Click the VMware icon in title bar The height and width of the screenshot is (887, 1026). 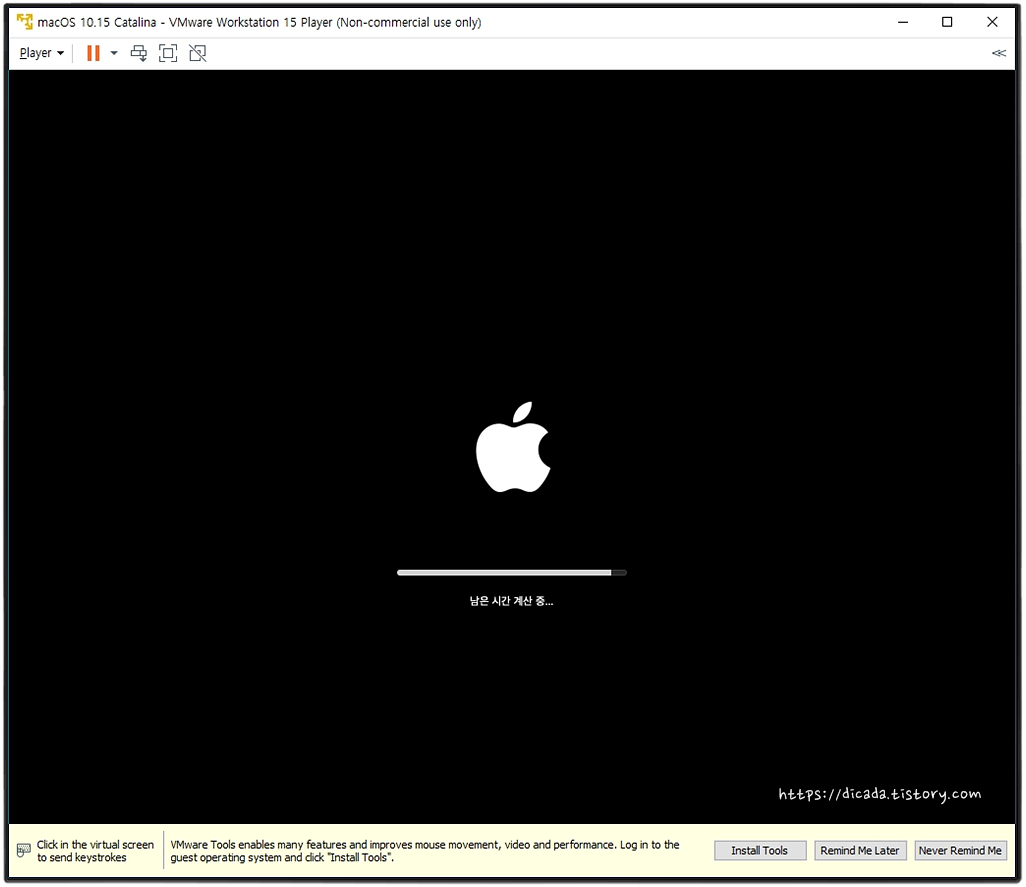click(x=24, y=22)
